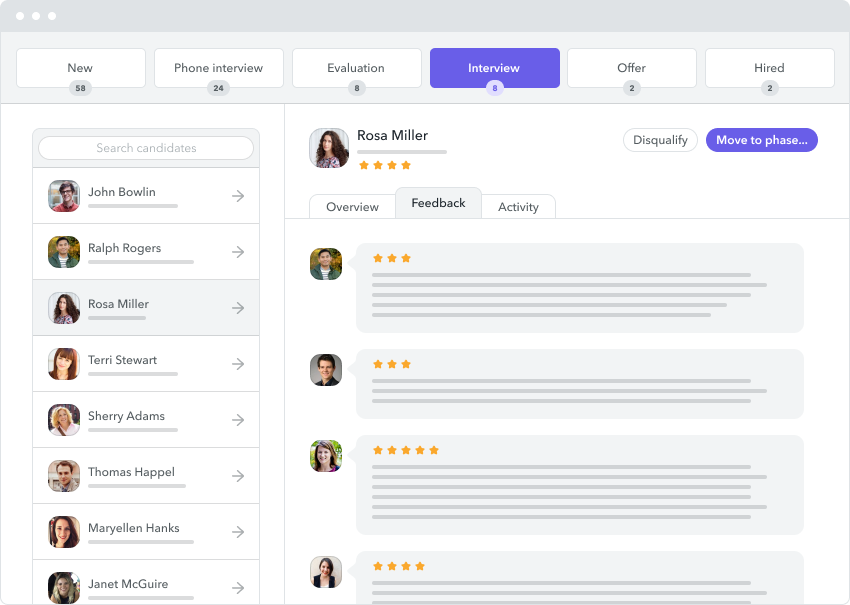Click the five-star rating in the feedback
The image size is (850, 605).
point(406,450)
